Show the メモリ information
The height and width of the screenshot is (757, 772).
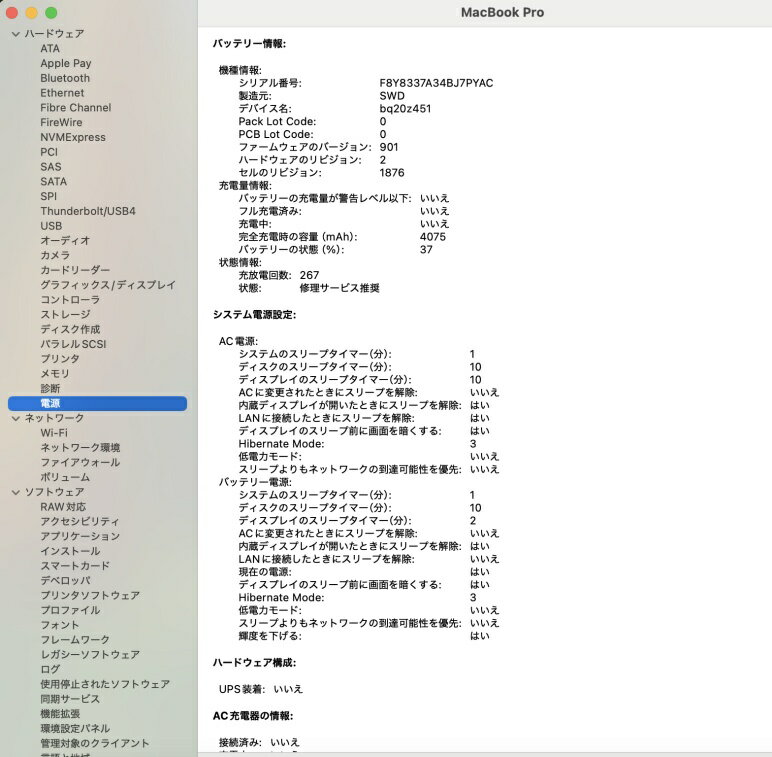click(x=55, y=373)
